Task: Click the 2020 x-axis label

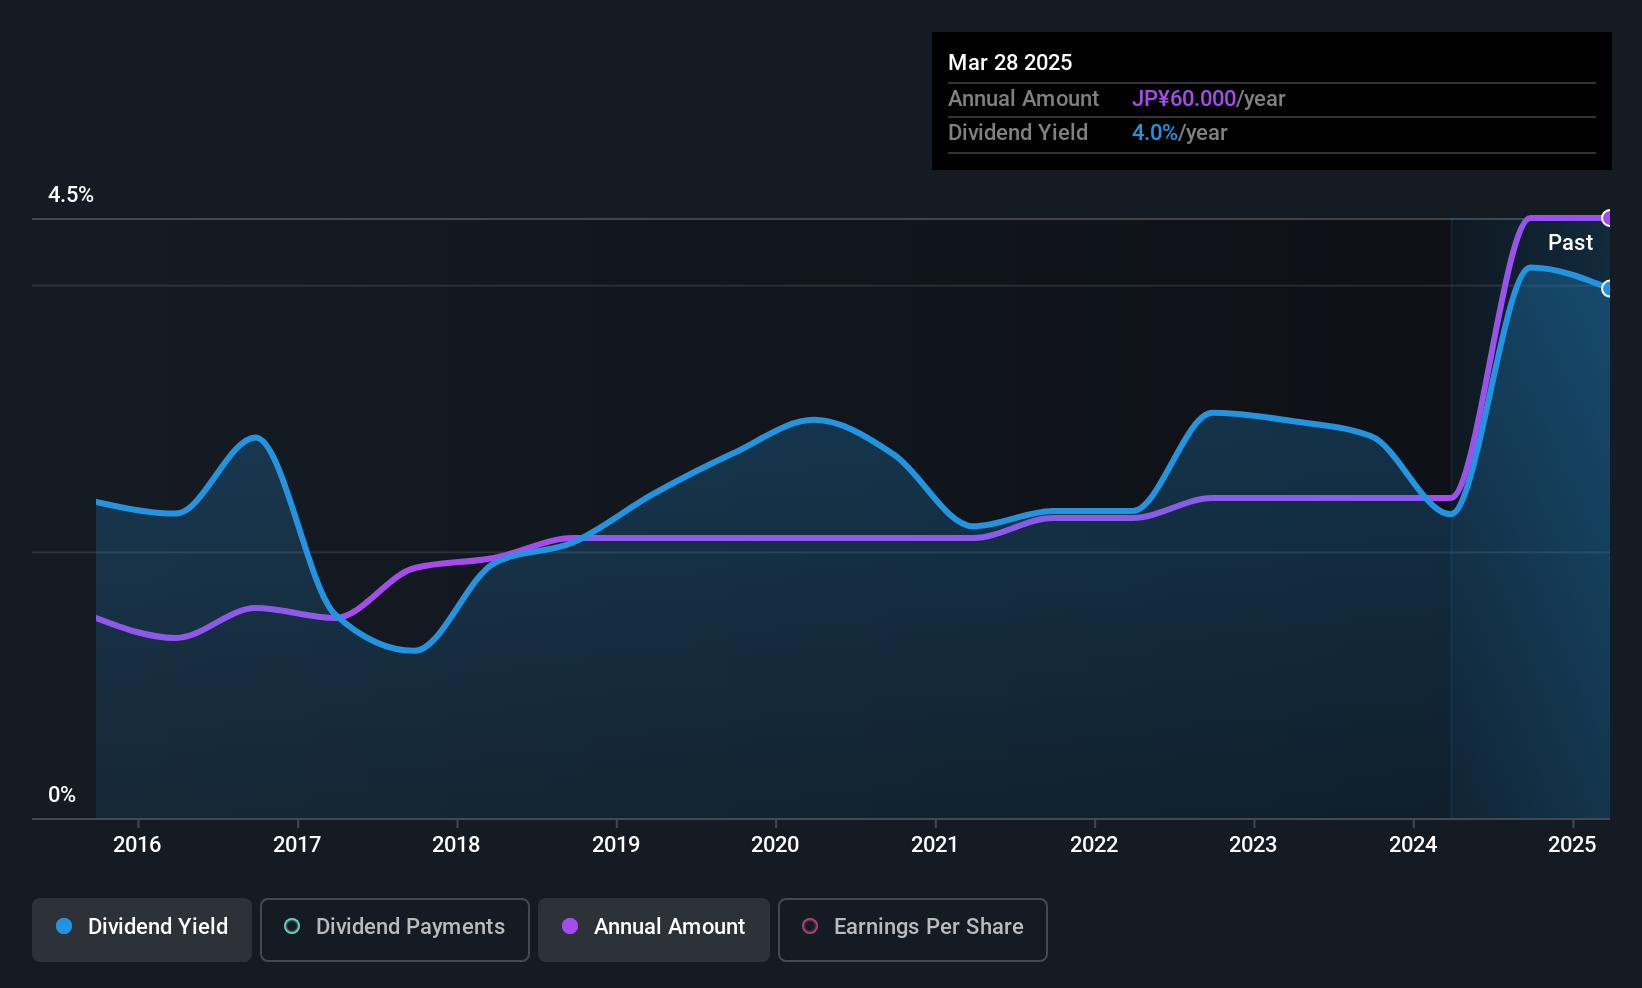Action: [775, 844]
